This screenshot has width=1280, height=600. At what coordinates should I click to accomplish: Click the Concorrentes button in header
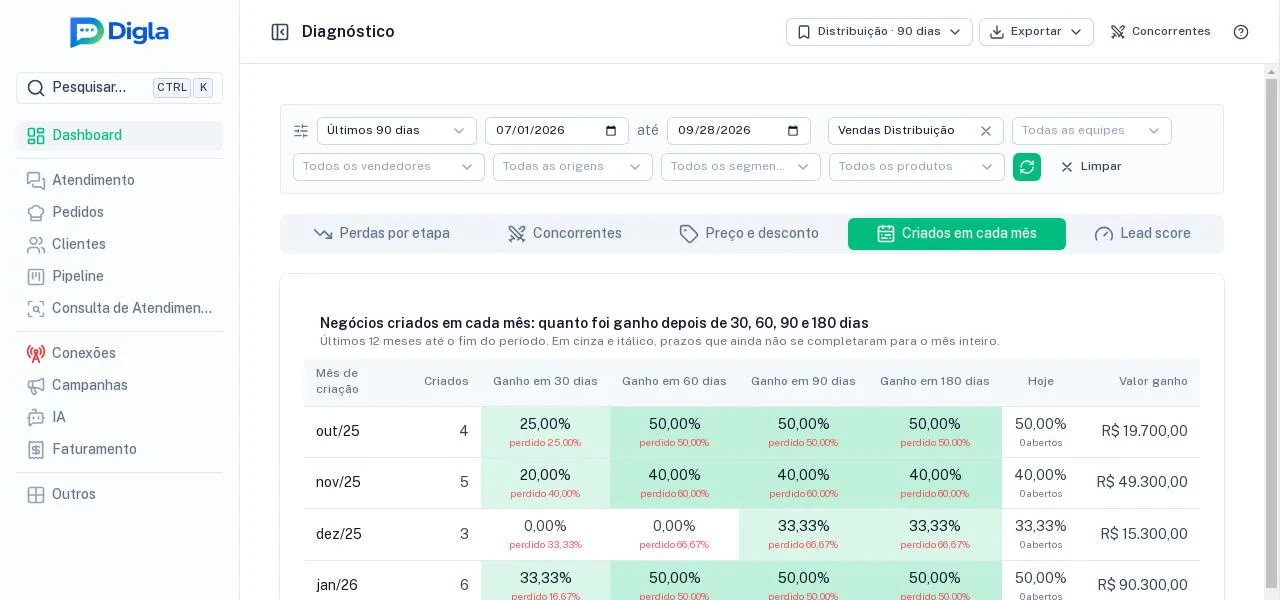pos(1160,32)
